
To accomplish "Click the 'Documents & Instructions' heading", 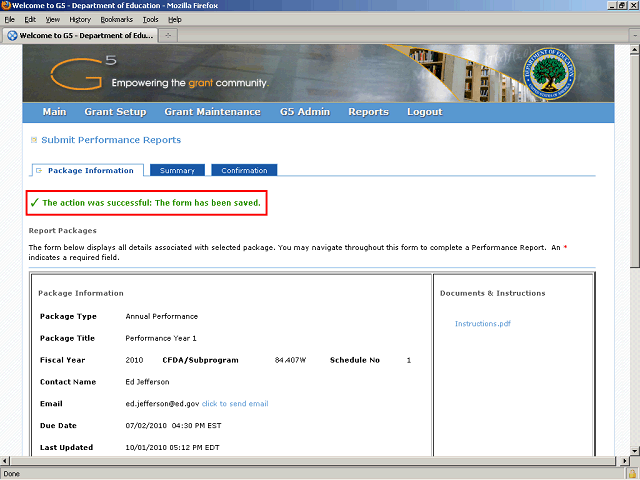I will point(493,293).
